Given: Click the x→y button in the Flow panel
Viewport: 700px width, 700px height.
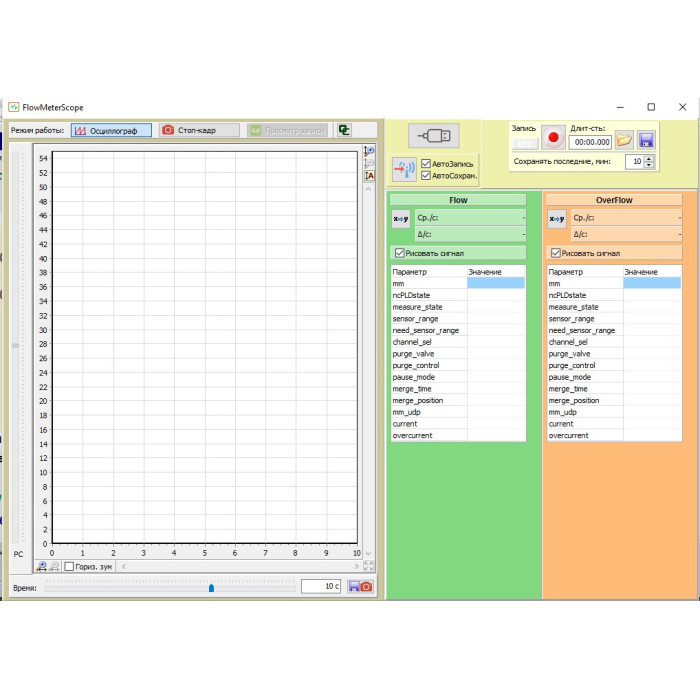Looking at the screenshot, I should tap(401, 218).
